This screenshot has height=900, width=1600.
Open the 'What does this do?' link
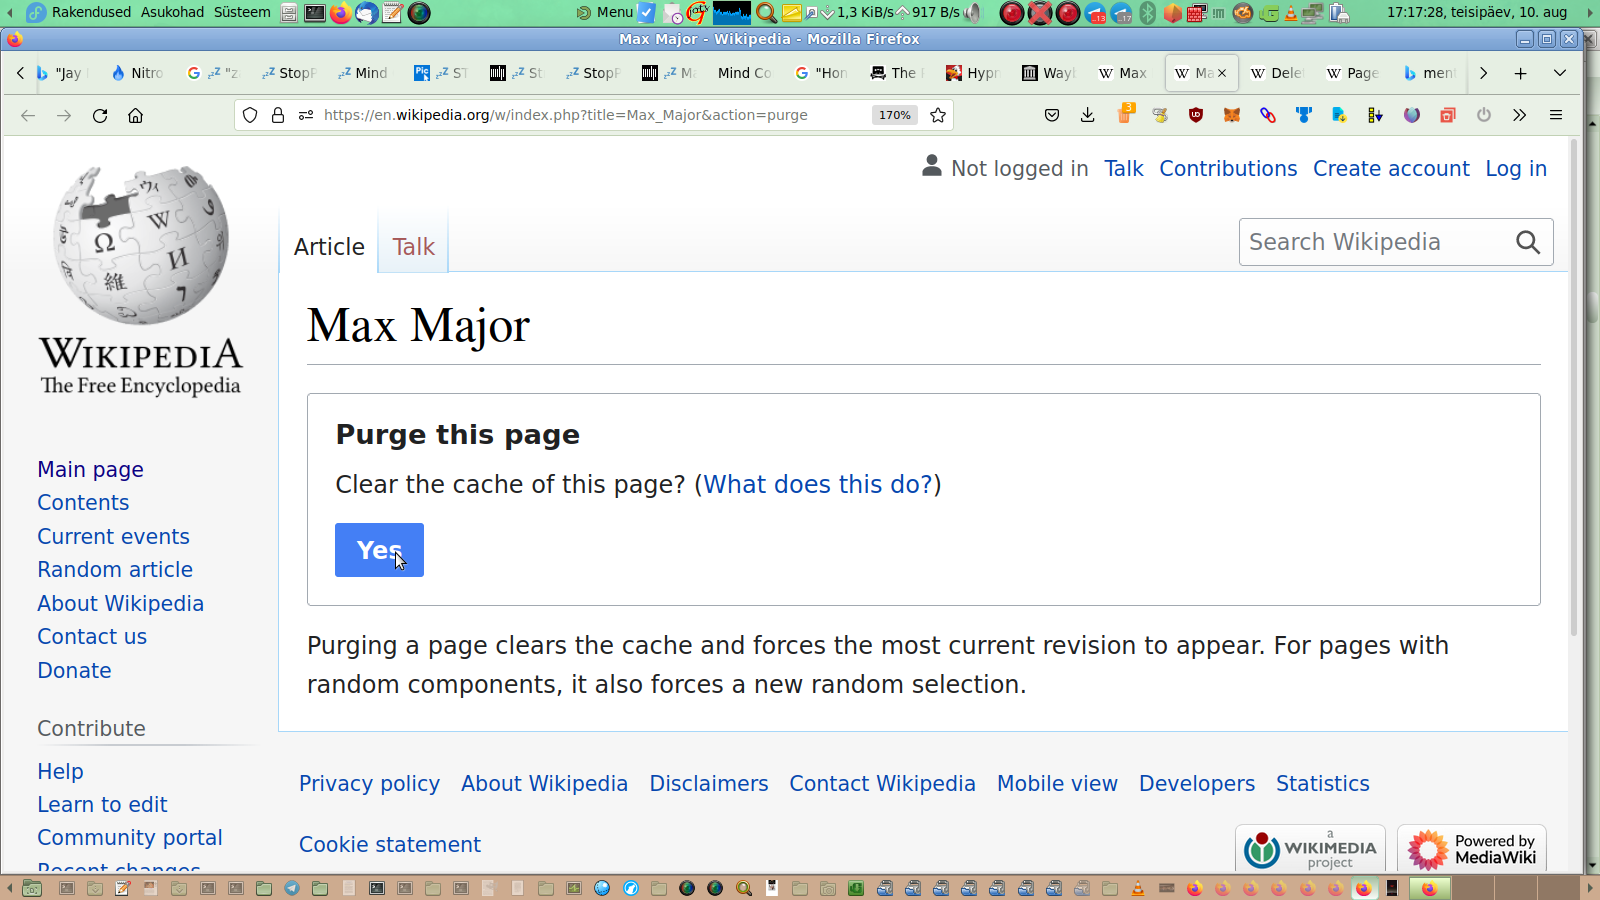coord(817,484)
